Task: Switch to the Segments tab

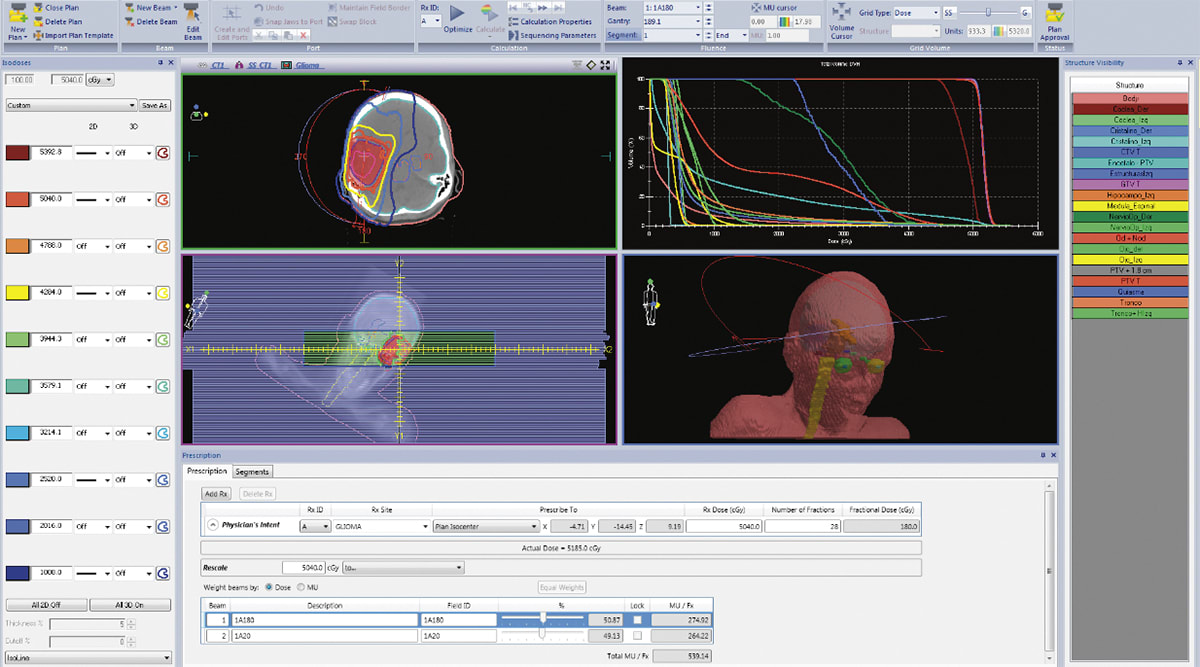Action: (252, 471)
